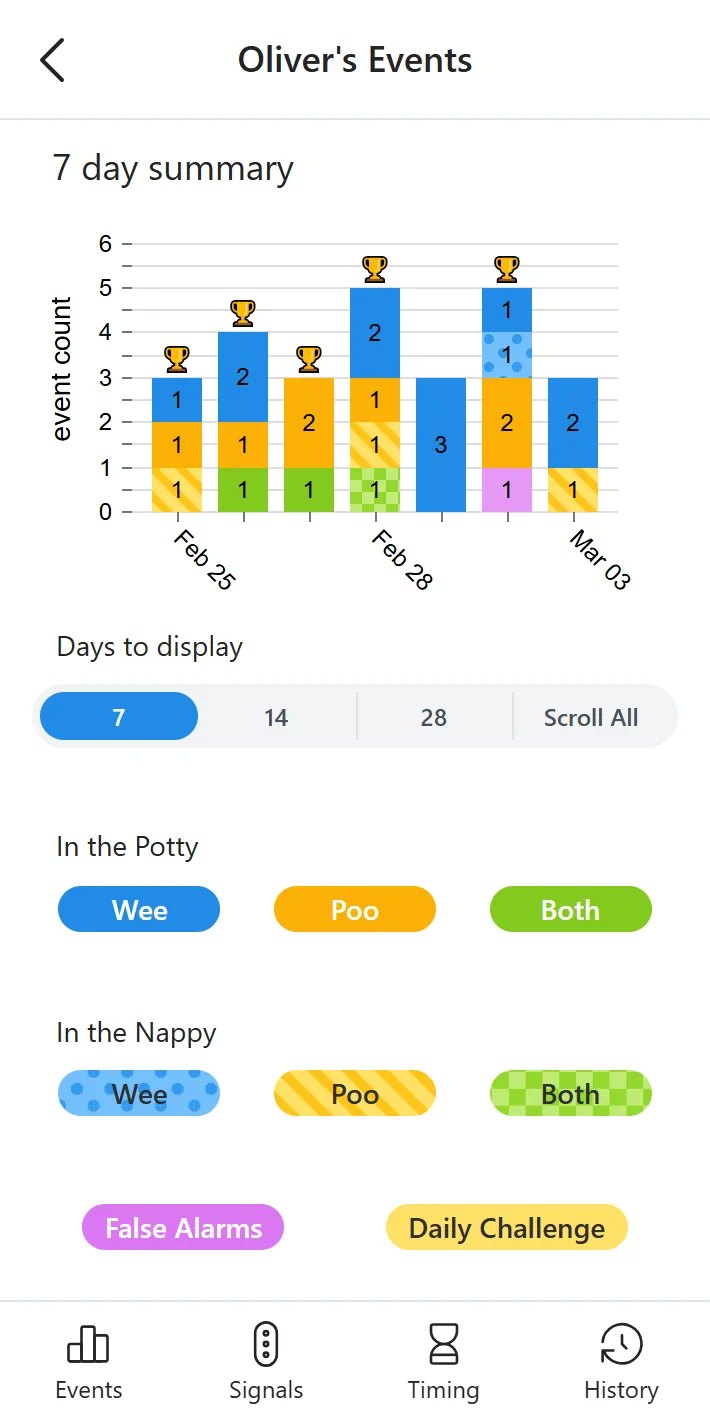Switch to the 14 day view
Screen dimensions: 710x1420
(276, 717)
